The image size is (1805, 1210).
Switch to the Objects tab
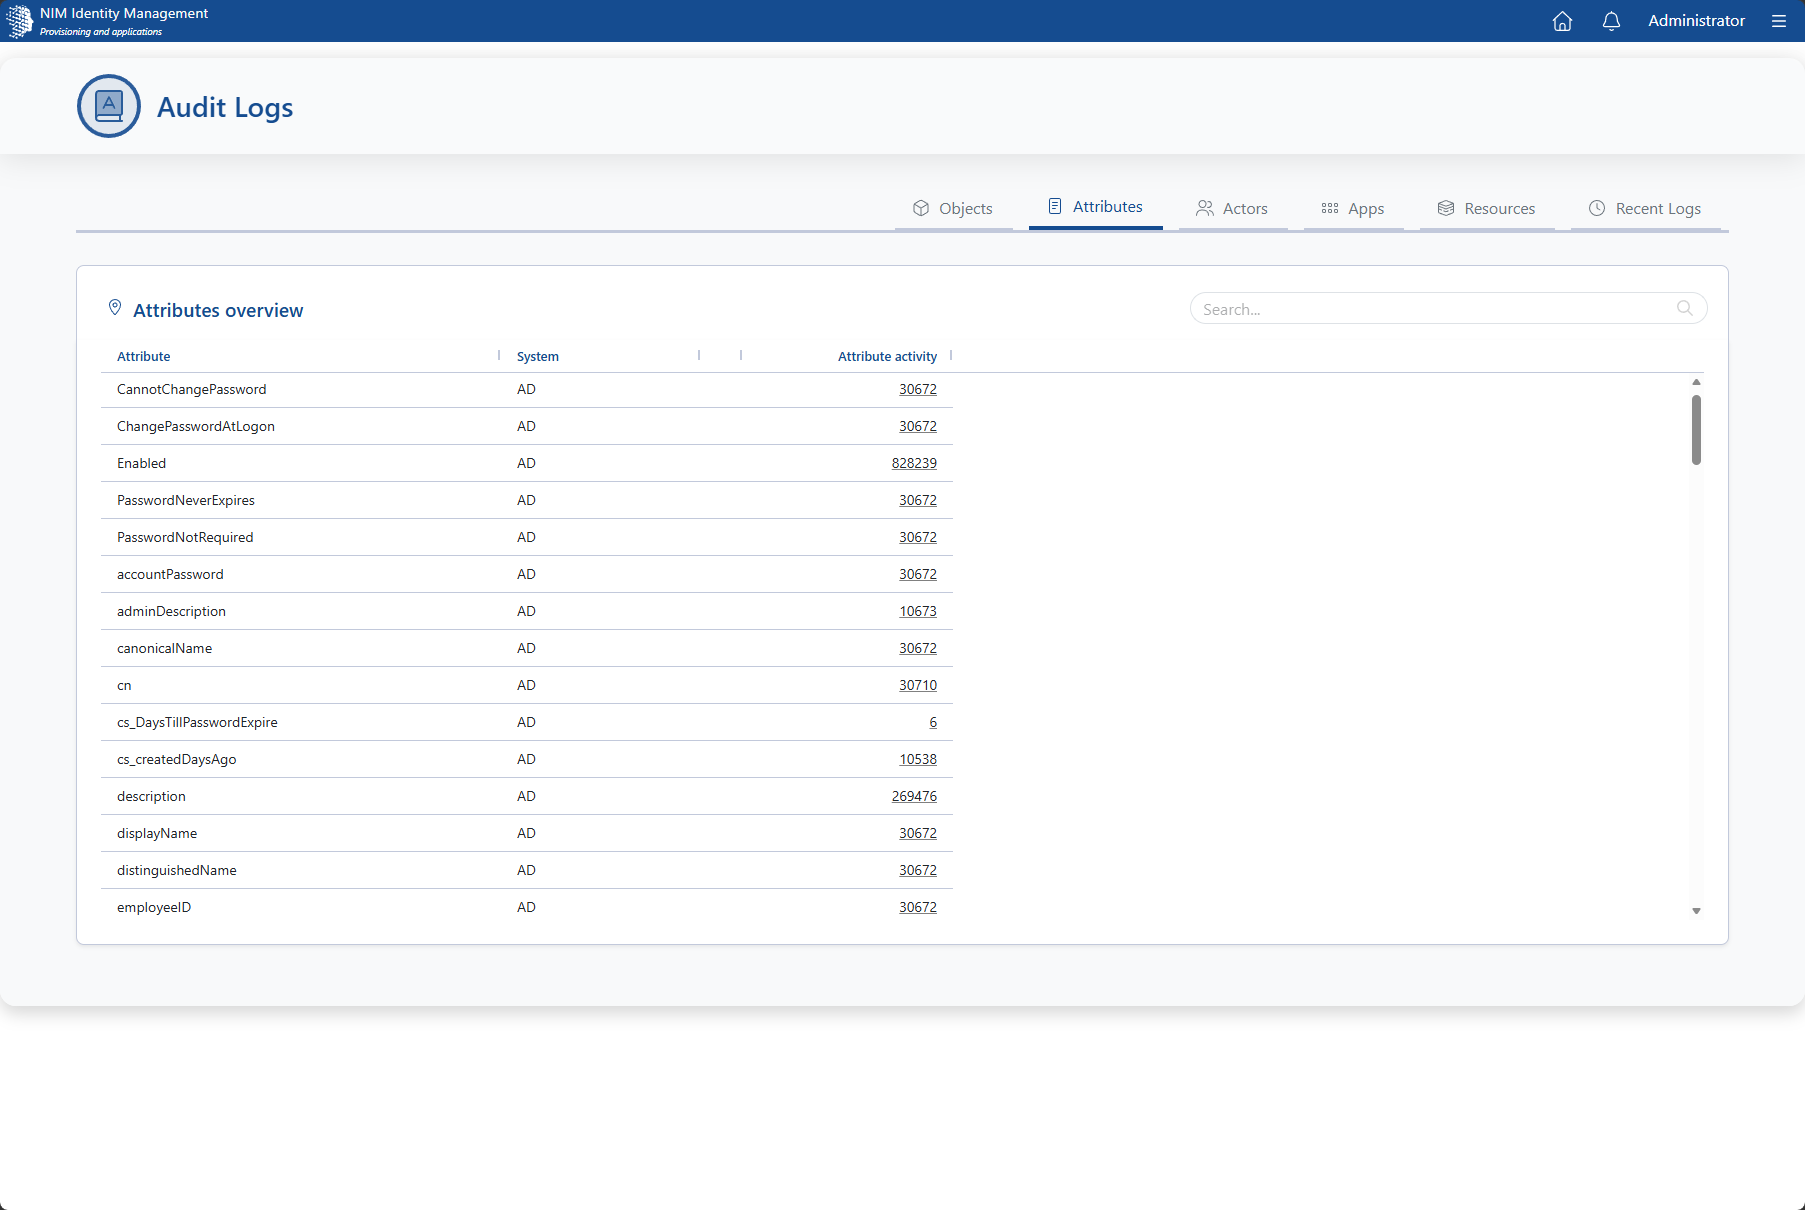coord(953,208)
